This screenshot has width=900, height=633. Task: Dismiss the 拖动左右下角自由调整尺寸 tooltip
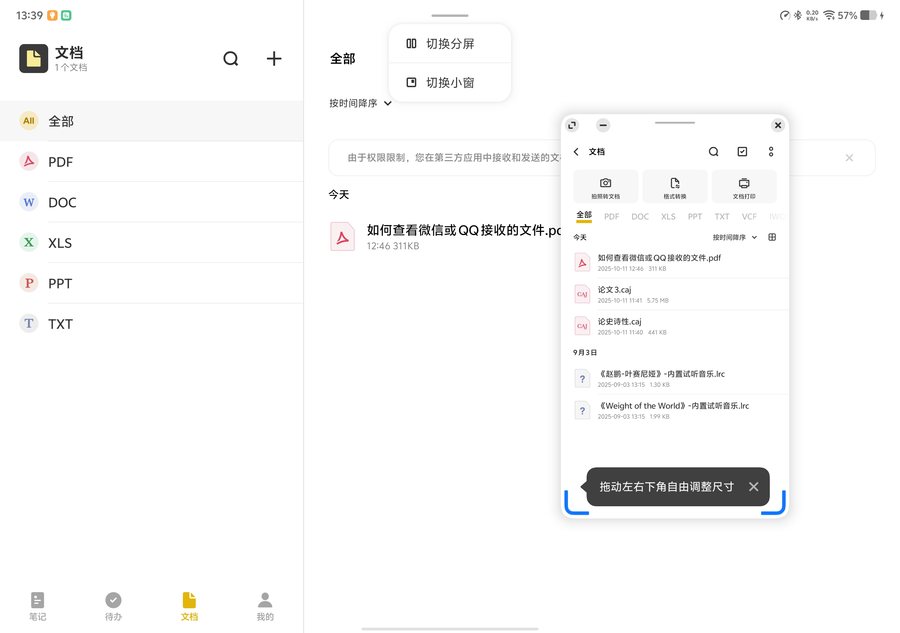click(753, 487)
